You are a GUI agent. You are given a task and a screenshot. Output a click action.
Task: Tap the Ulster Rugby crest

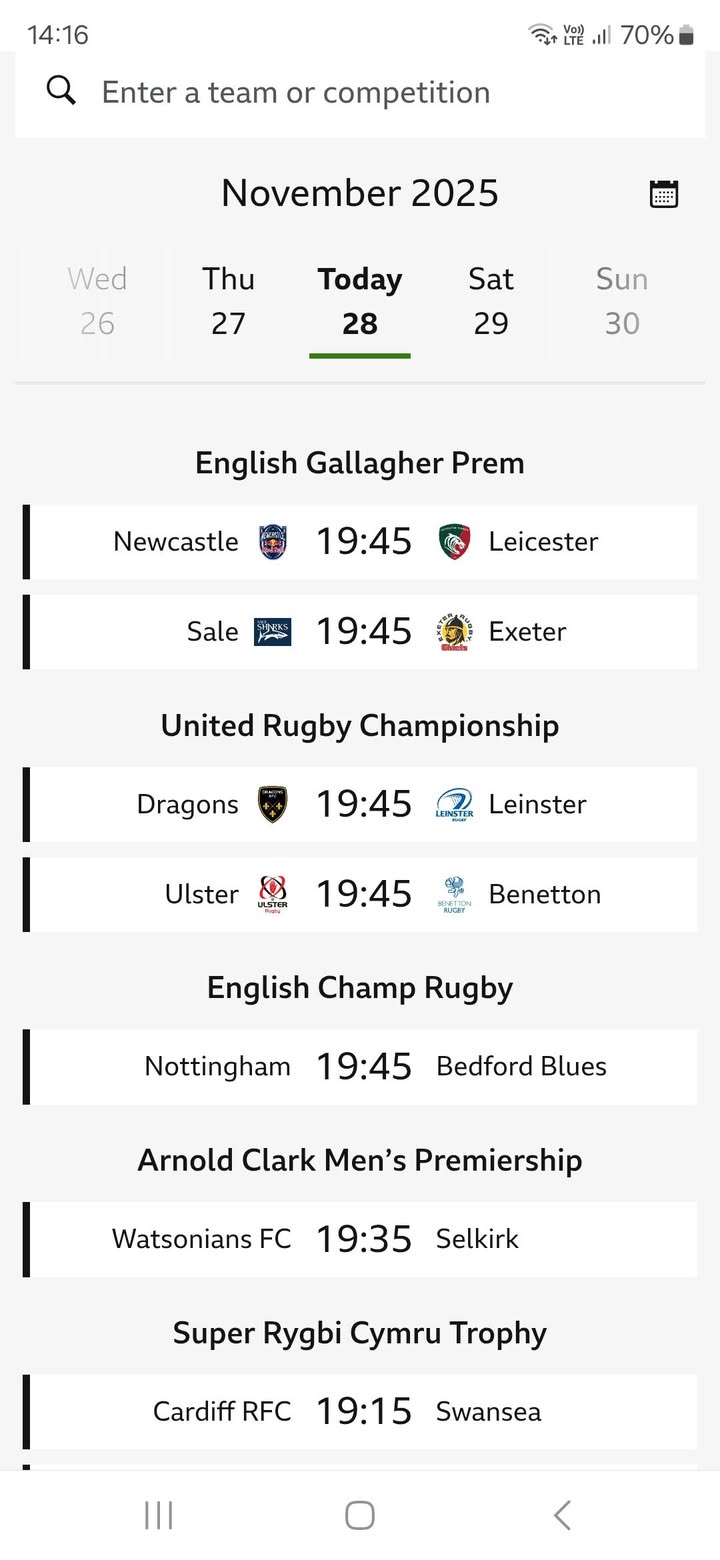(273, 895)
